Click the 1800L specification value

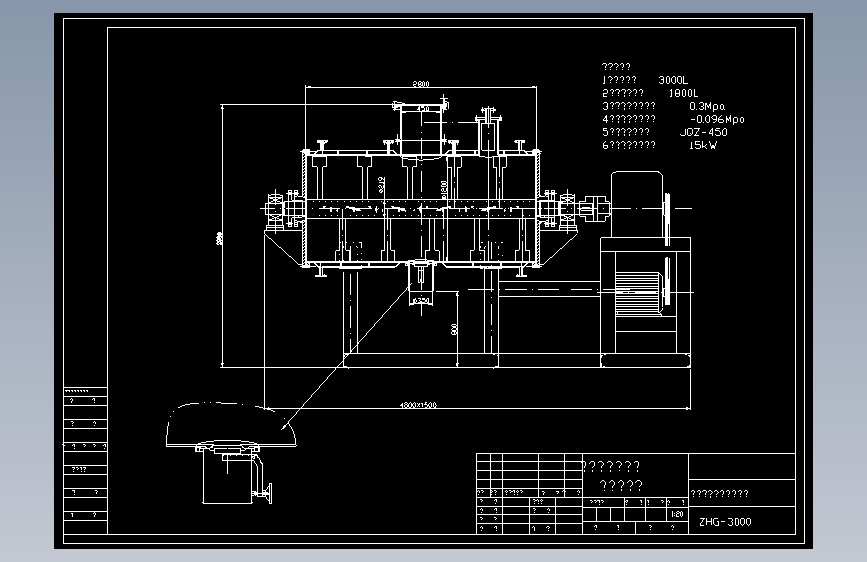pos(683,93)
